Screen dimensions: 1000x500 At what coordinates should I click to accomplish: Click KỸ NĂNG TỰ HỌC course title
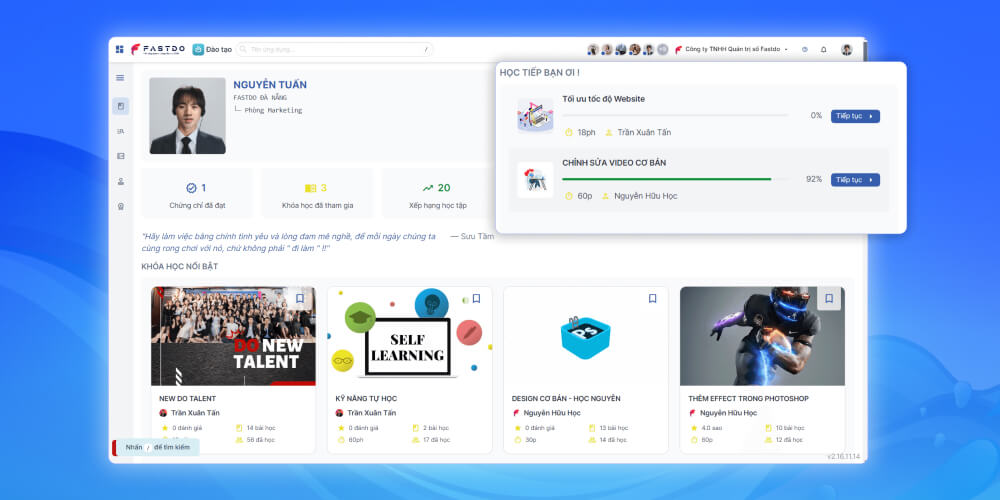[366, 399]
